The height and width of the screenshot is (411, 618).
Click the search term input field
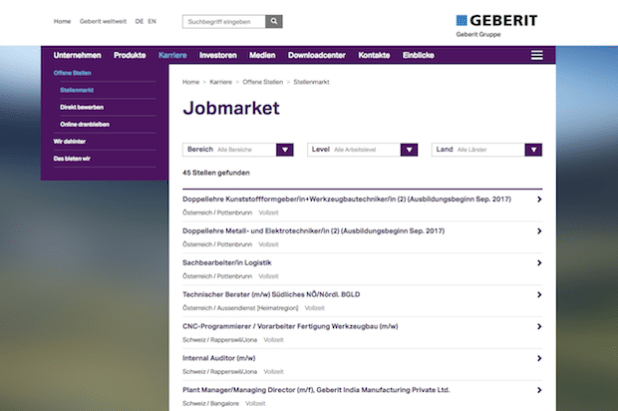[x=224, y=21]
